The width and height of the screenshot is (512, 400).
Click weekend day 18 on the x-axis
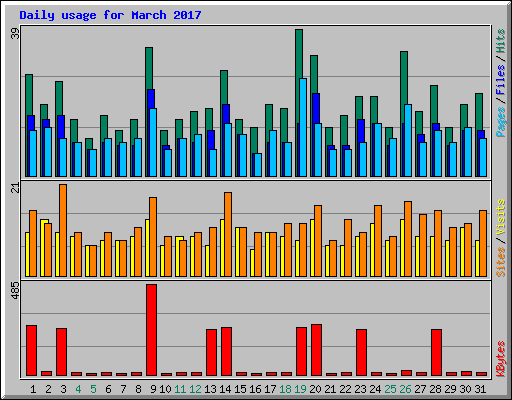tap(285, 389)
